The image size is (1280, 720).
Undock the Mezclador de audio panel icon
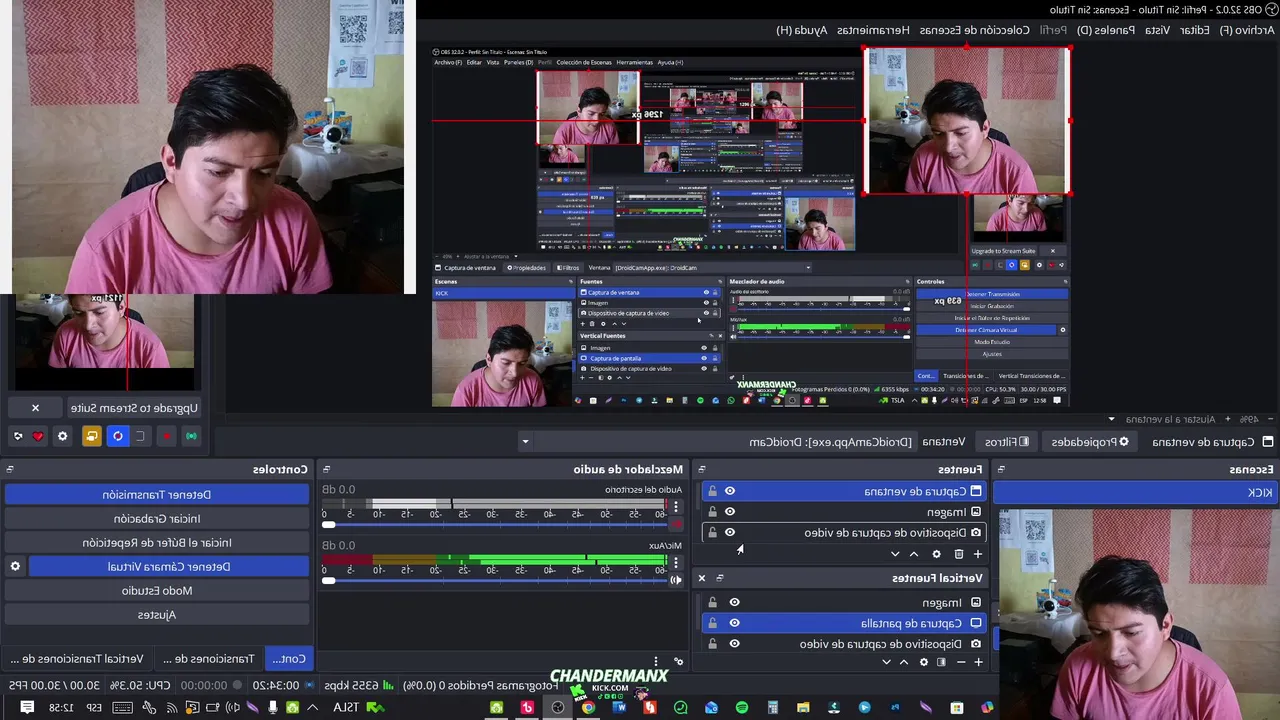pos(327,469)
